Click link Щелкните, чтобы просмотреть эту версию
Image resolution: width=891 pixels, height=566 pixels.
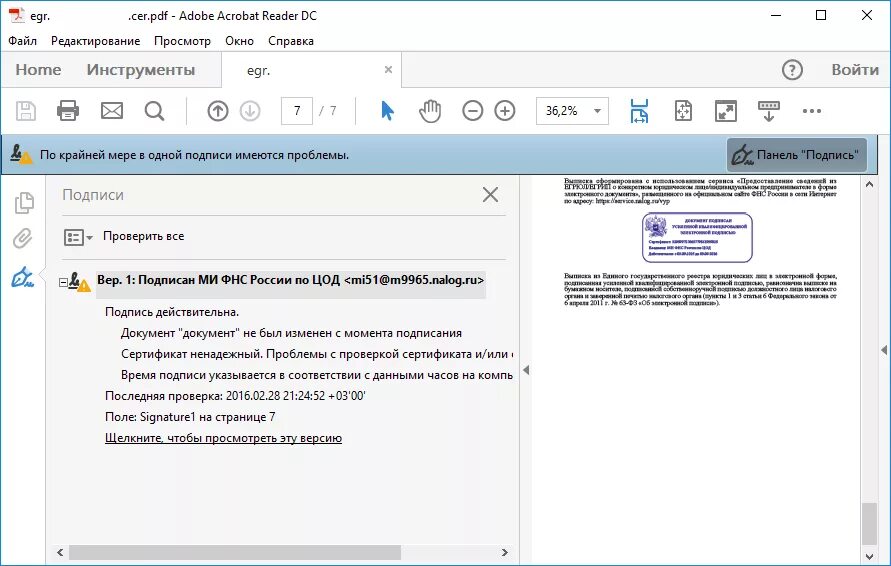223,438
